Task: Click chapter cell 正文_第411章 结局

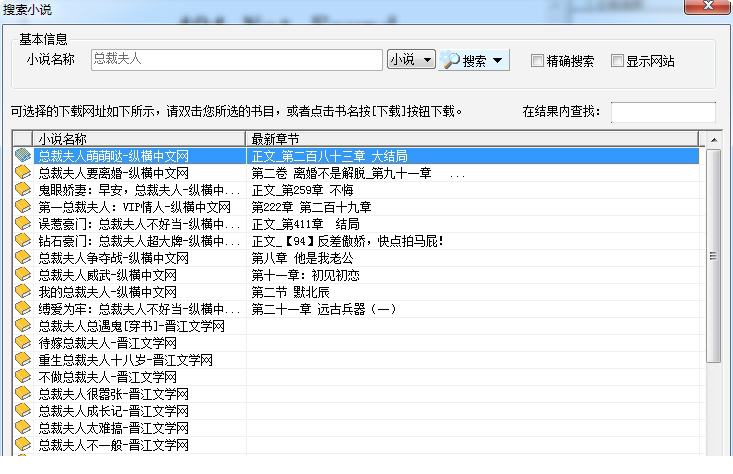Action: (305, 224)
